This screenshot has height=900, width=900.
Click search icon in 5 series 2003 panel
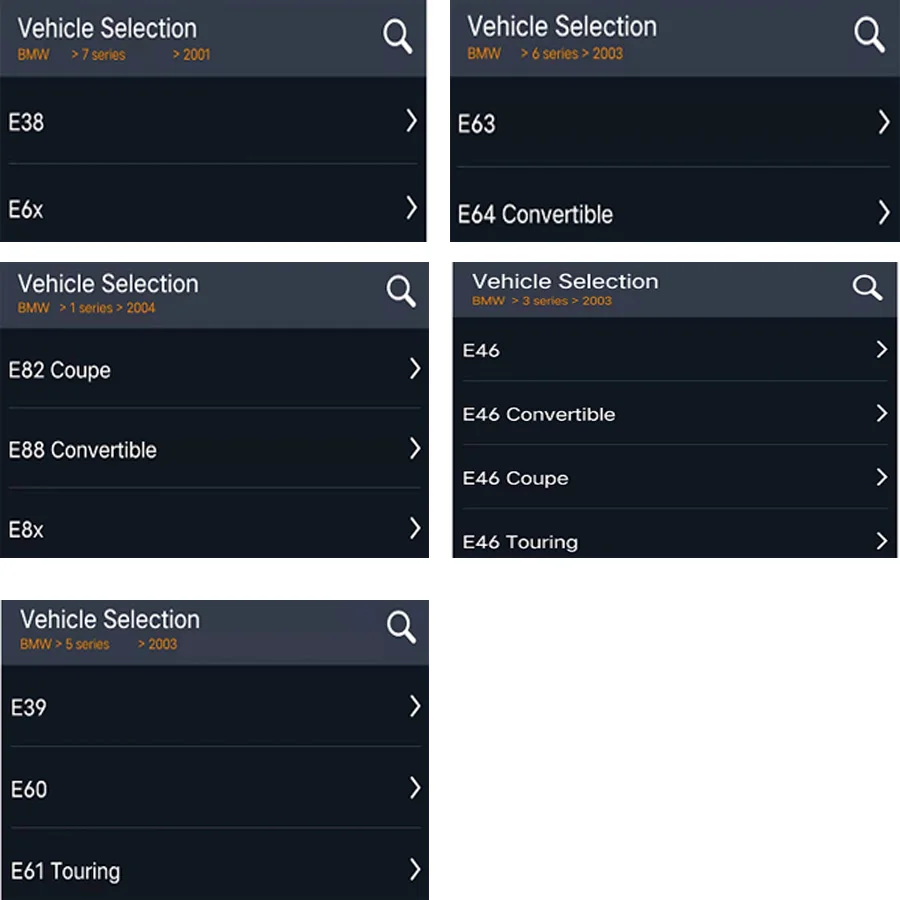click(400, 627)
